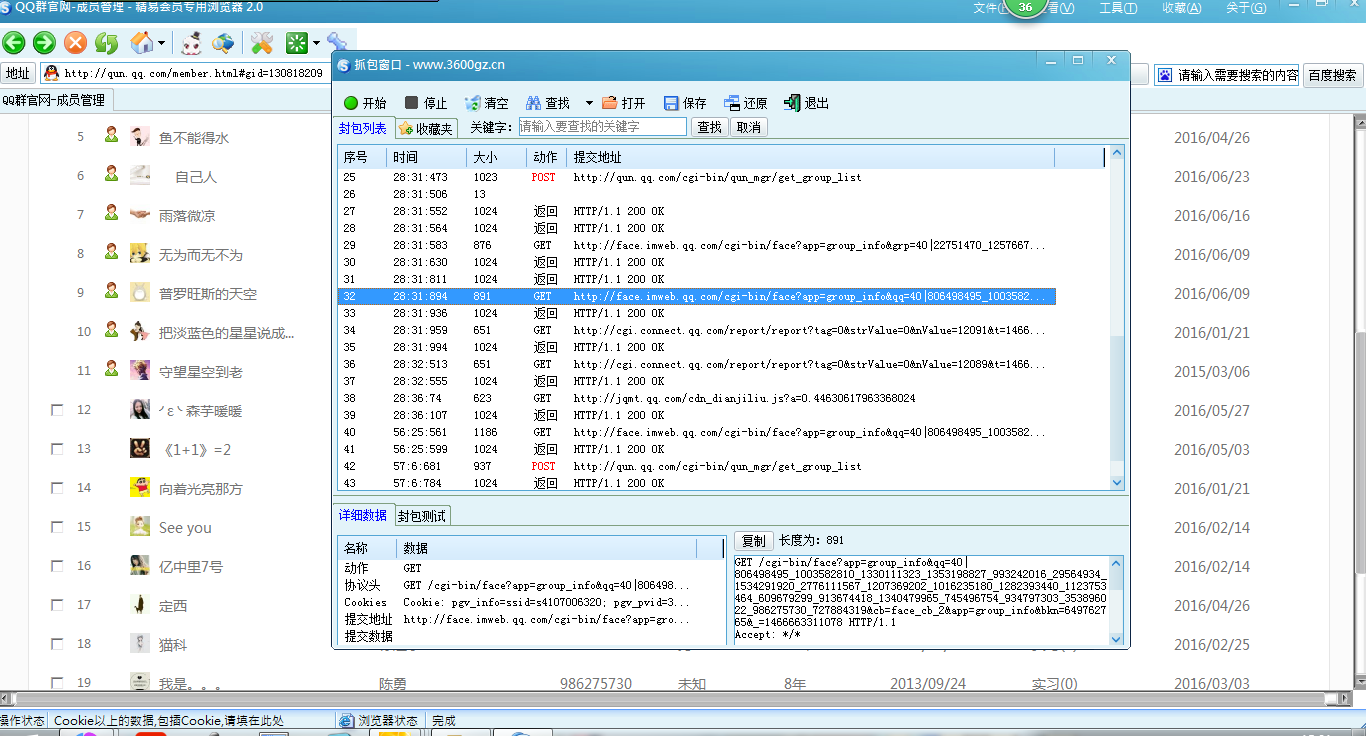The image size is (1366, 736).
Task: Go back using the green back arrow
Action: [13, 43]
